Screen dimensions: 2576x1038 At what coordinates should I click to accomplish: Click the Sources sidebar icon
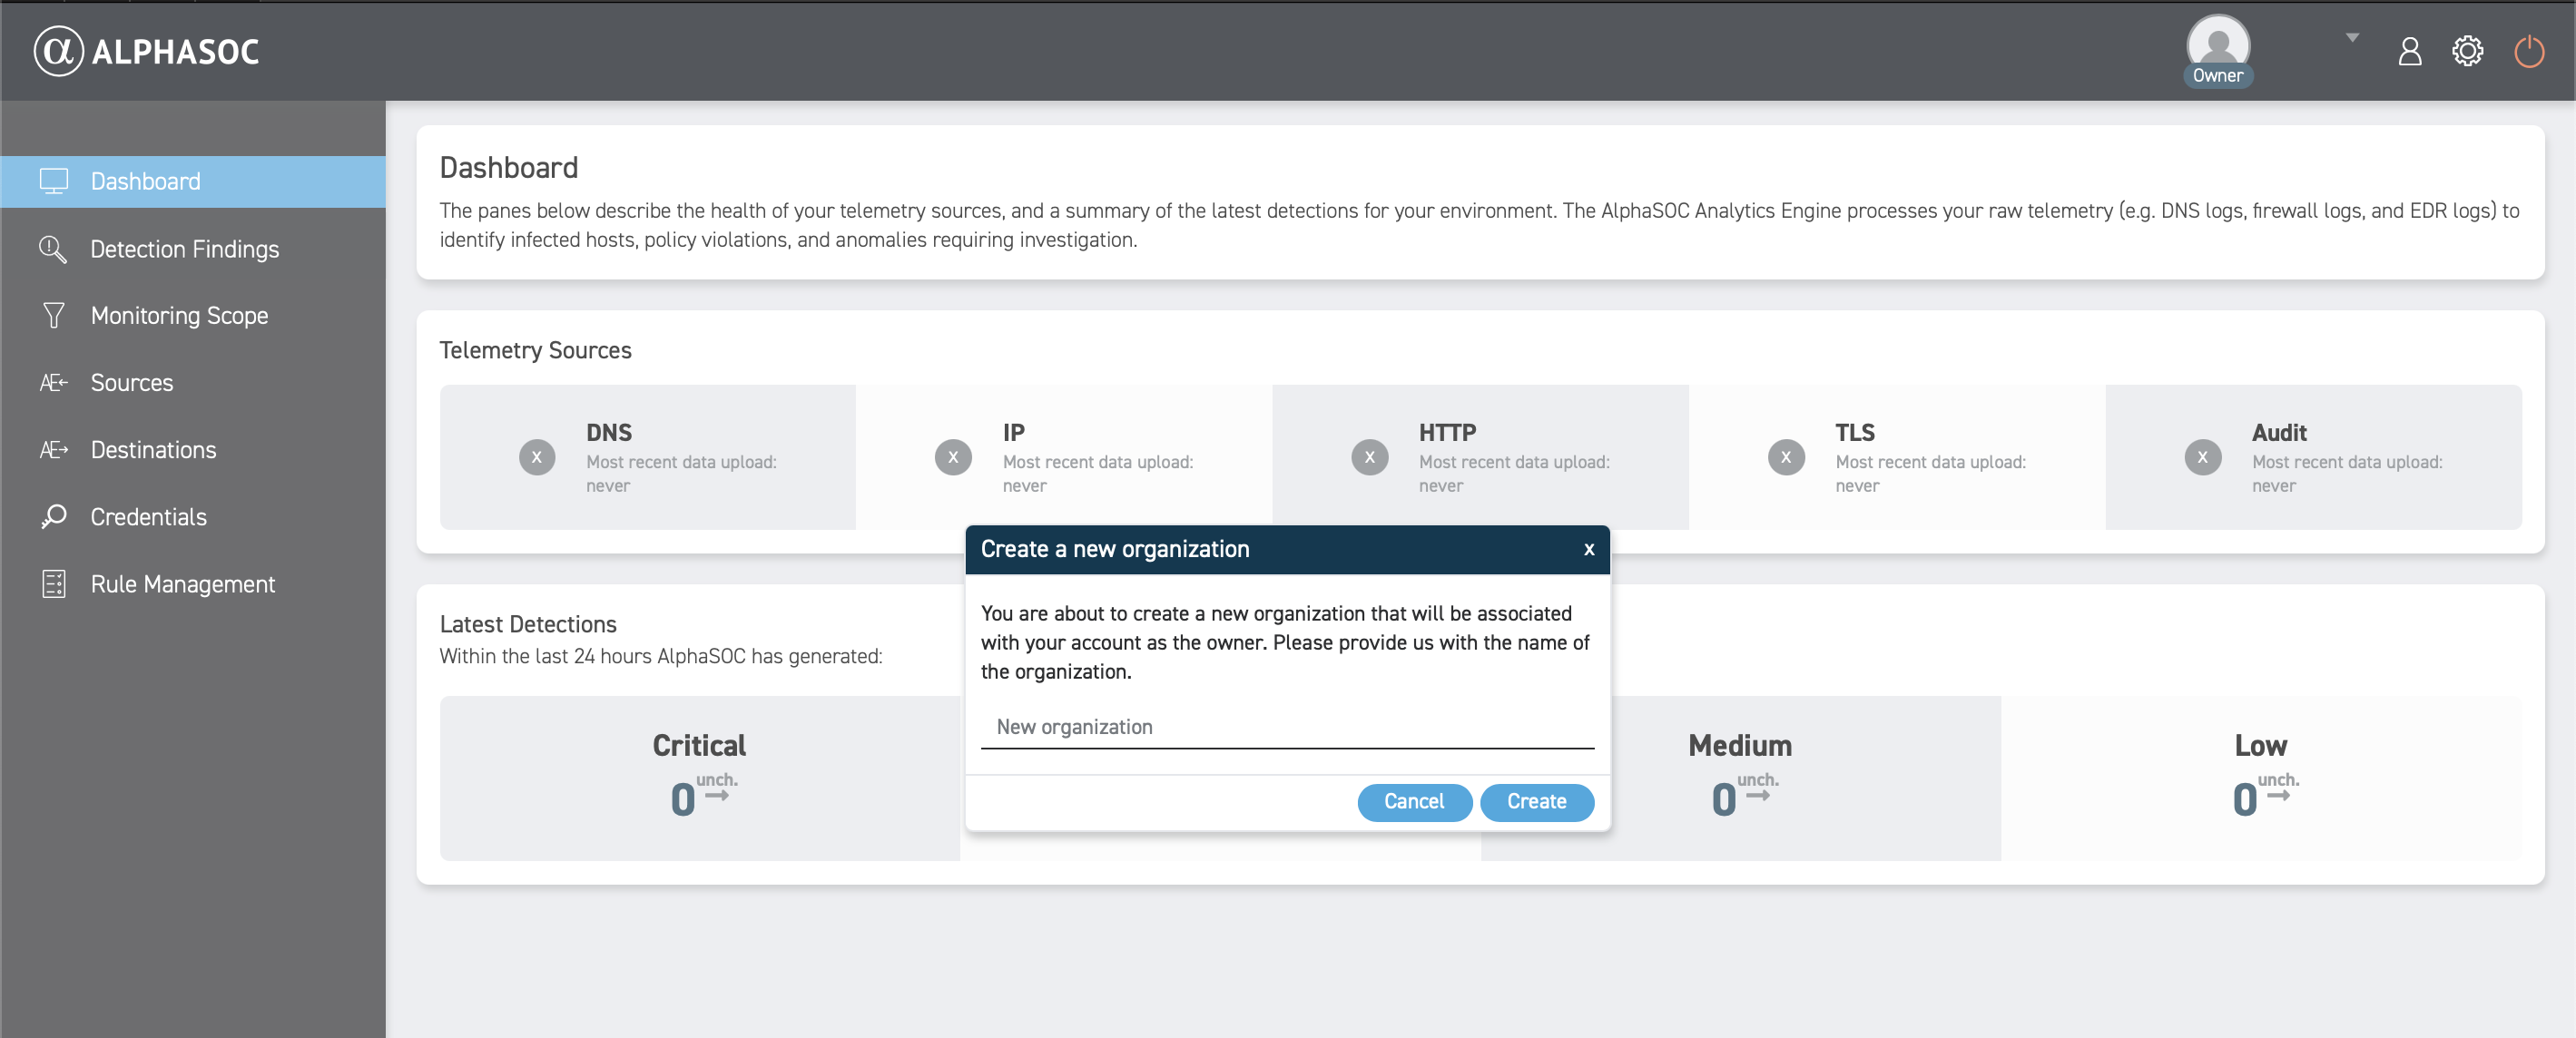54,383
